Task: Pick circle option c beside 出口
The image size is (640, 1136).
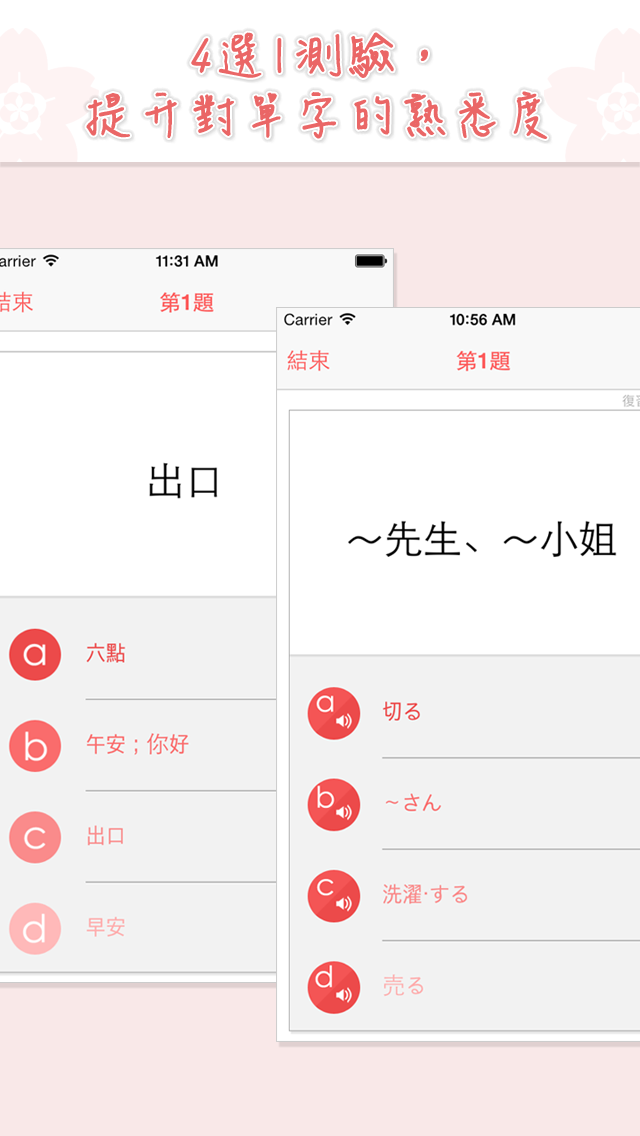Action: tap(35, 837)
